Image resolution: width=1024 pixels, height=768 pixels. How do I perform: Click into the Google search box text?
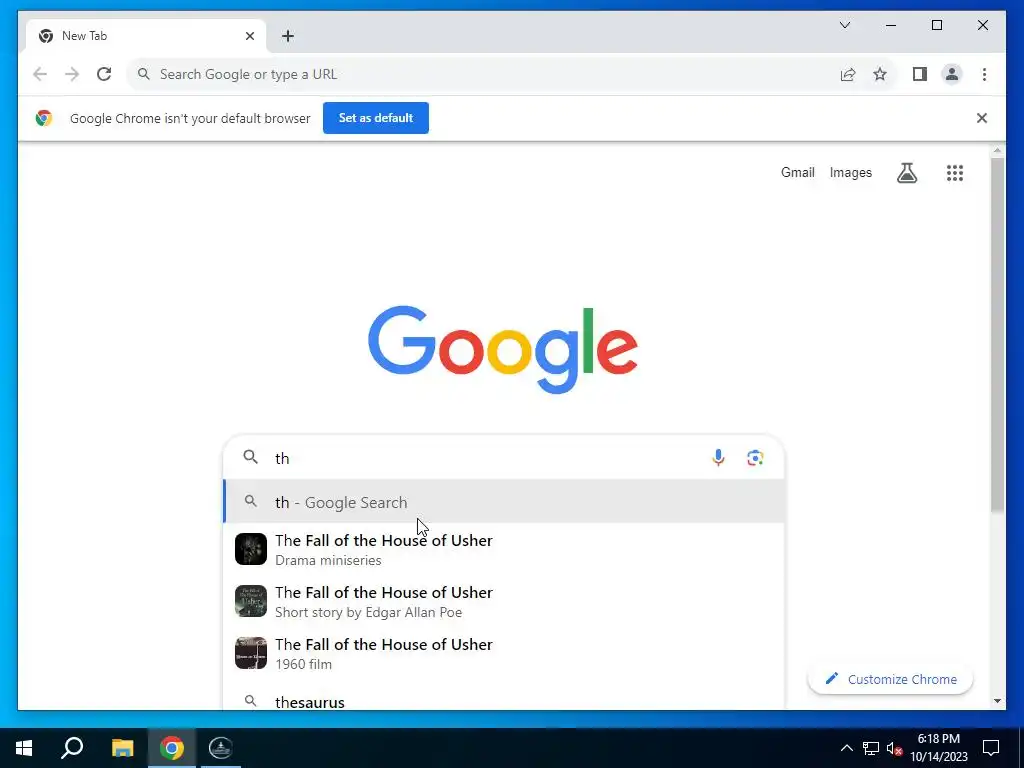coord(483,458)
